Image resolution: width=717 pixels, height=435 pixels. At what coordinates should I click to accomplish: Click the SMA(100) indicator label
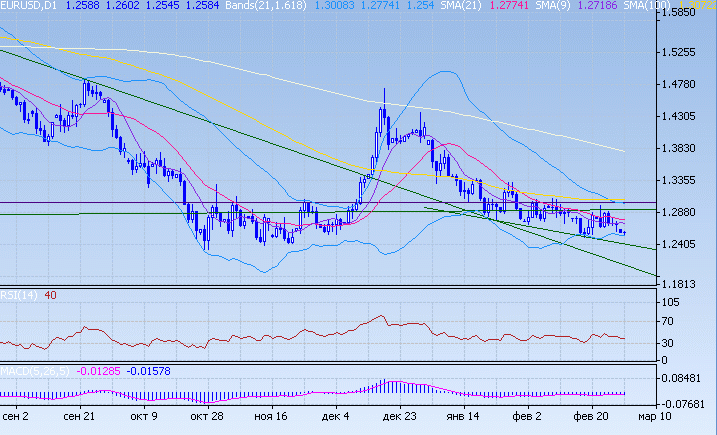click(x=642, y=6)
